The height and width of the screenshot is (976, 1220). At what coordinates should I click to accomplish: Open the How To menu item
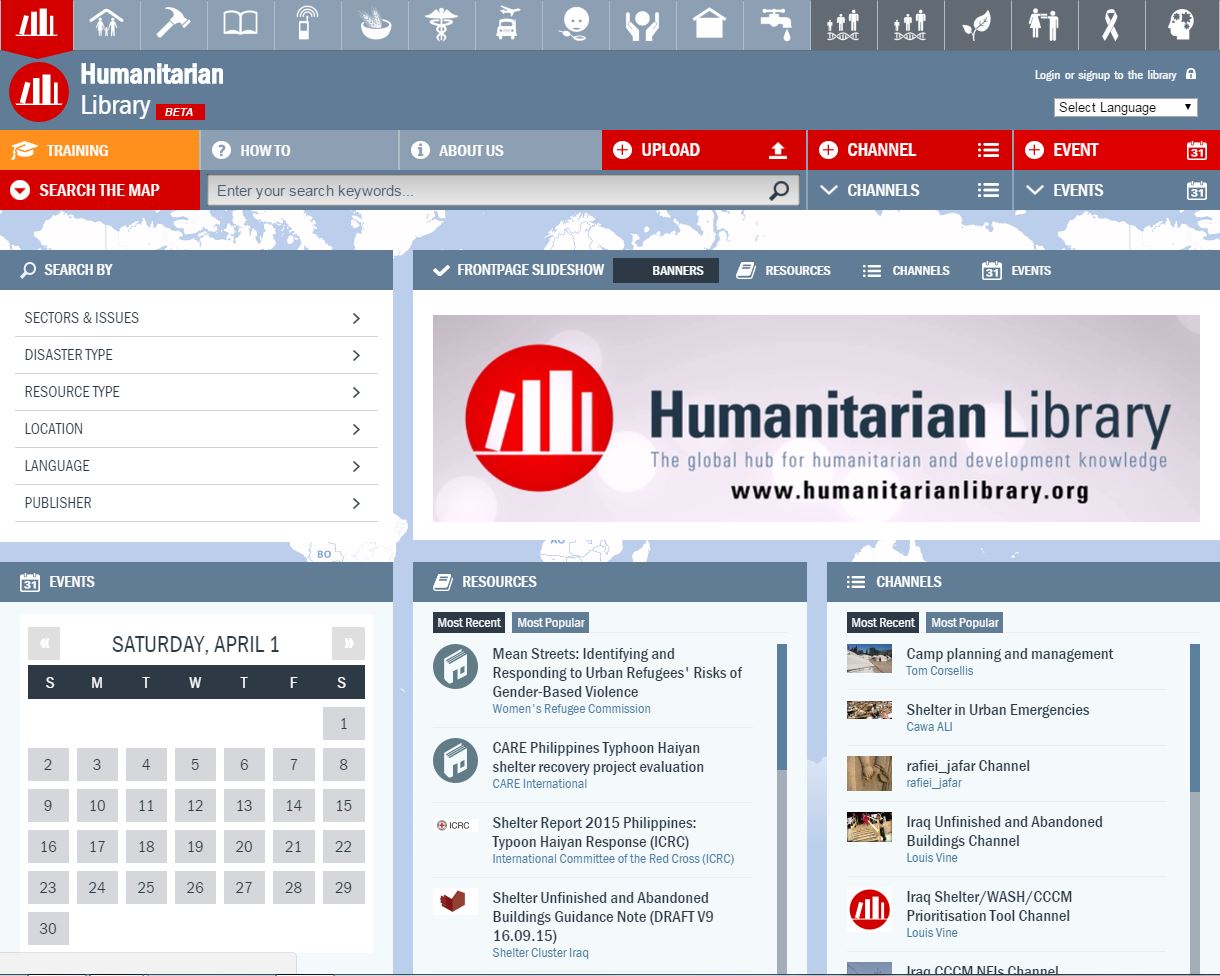[299, 150]
